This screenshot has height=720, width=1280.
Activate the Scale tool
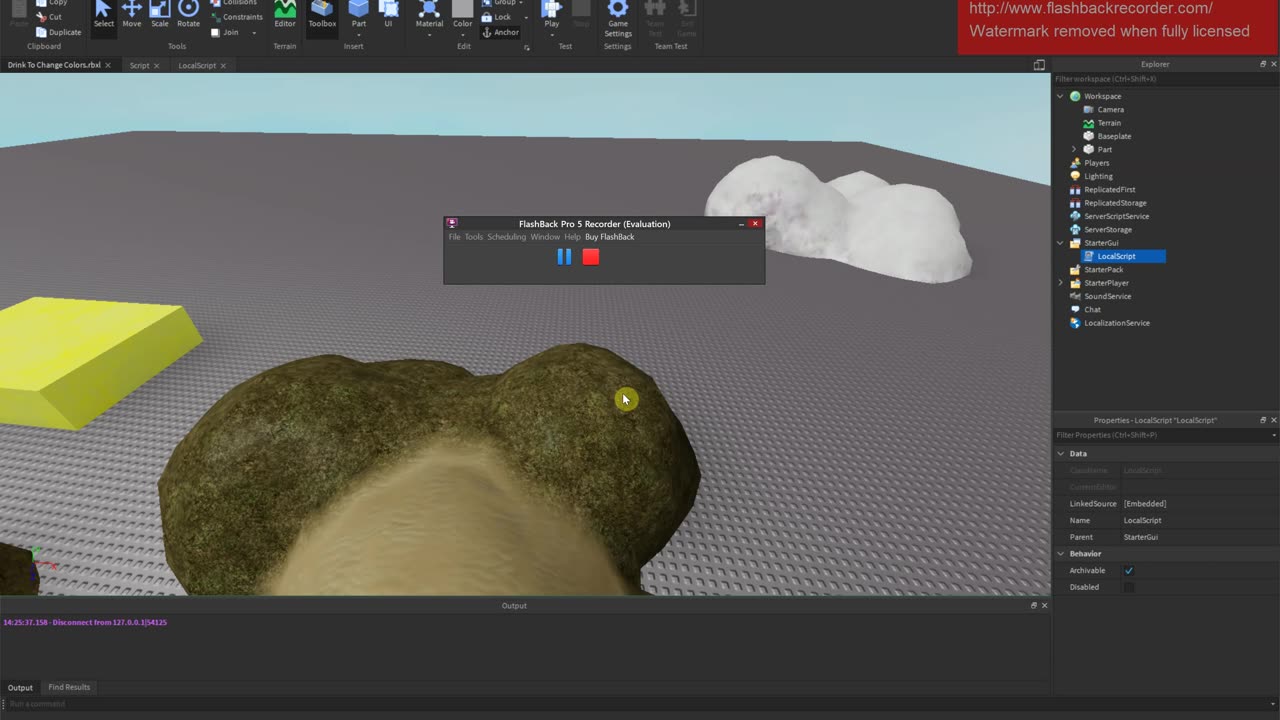point(160,14)
